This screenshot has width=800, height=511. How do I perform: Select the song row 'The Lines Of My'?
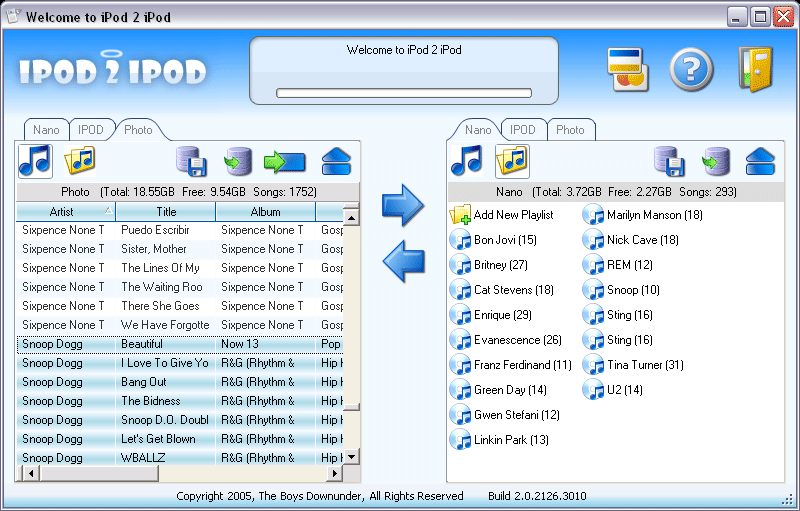[180, 268]
